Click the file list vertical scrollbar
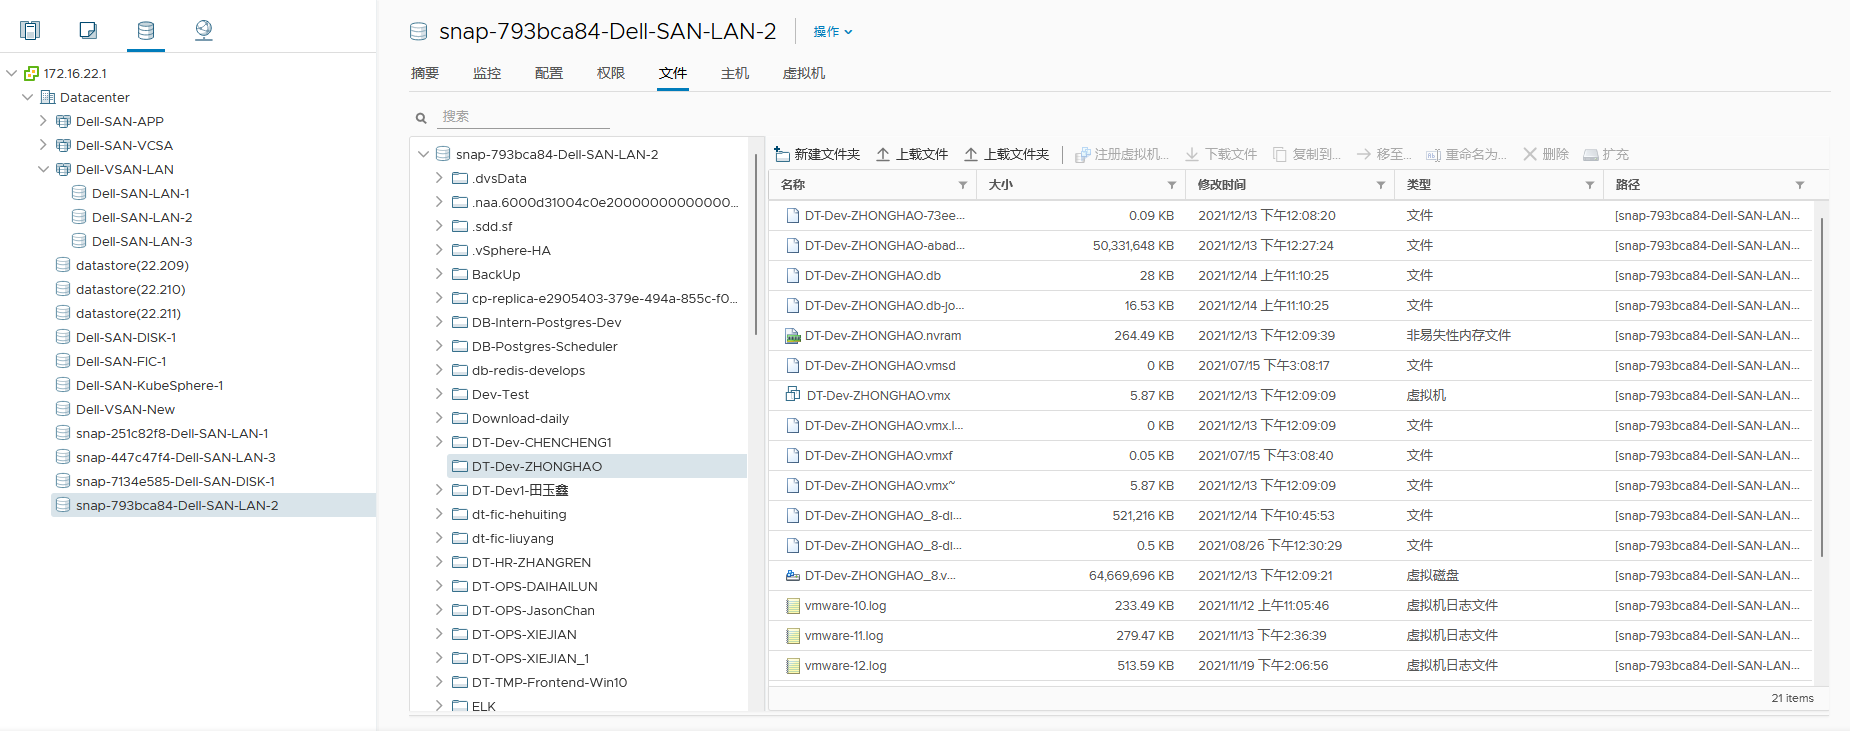This screenshot has height=731, width=1850. (x=1822, y=386)
